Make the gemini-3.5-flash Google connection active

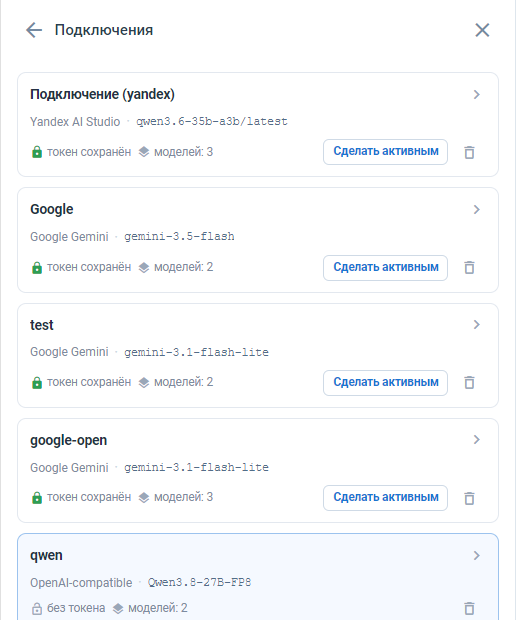tap(386, 267)
